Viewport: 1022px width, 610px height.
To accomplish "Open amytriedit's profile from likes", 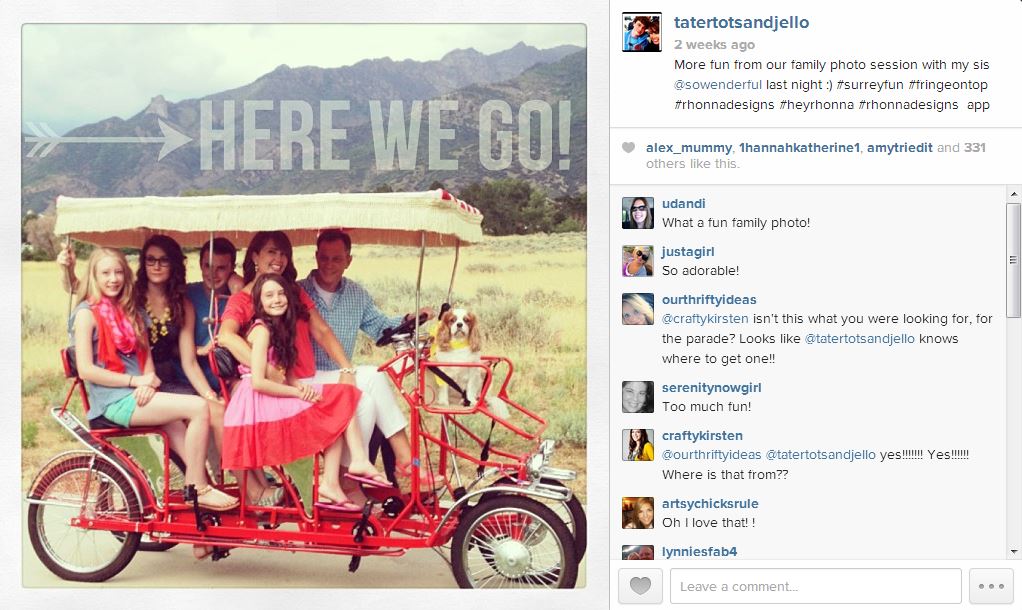I will click(899, 148).
